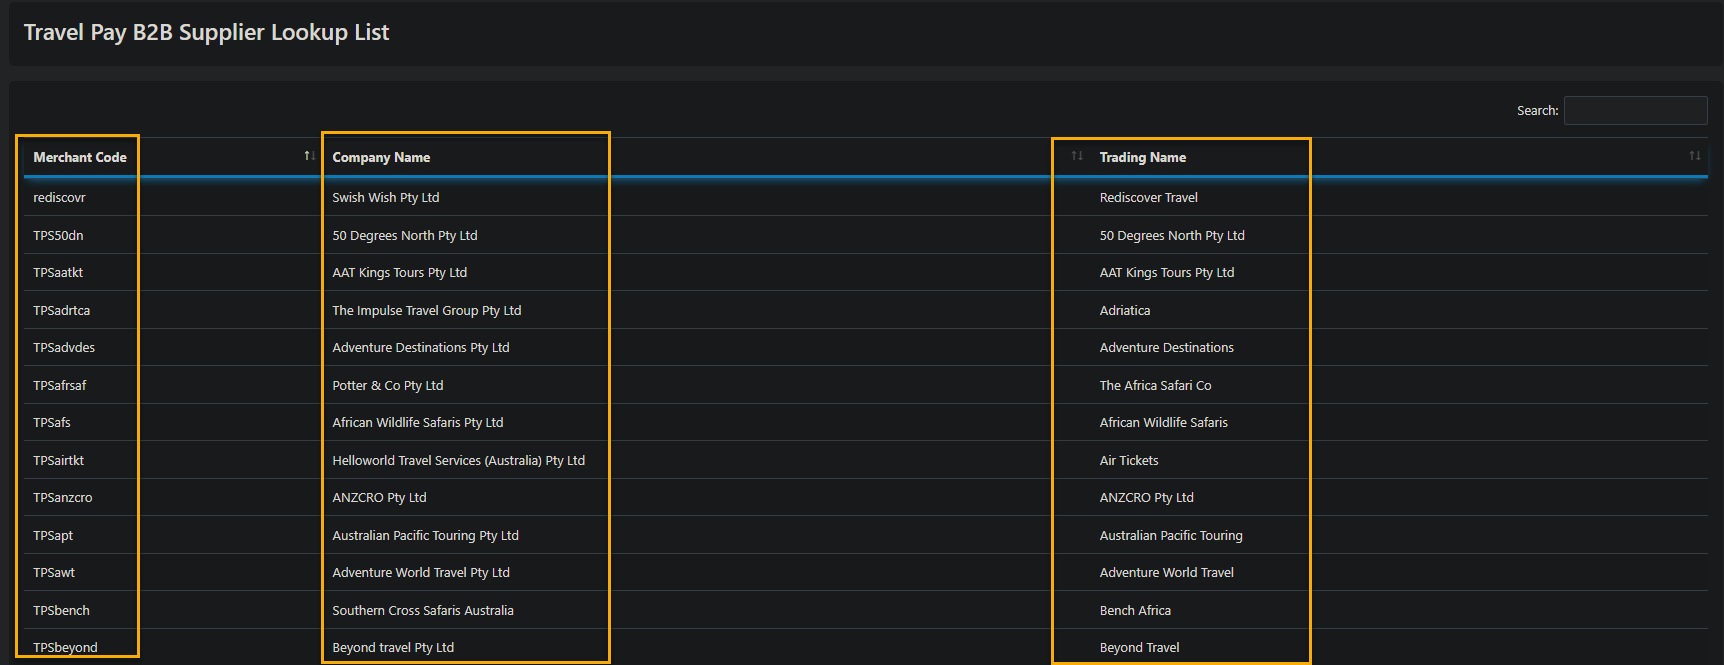Select The Africa Safari Co trading name
The image size is (1724, 665).
1155,386
